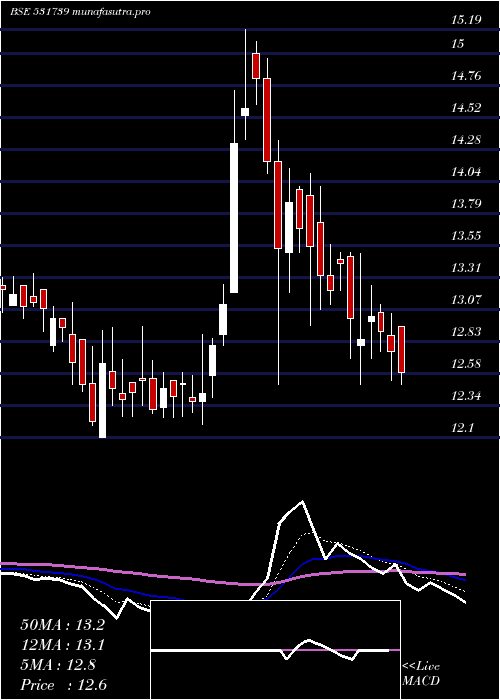This screenshot has width=500, height=700.
Task: Click the <<Live MACD label
Action: 421,674
